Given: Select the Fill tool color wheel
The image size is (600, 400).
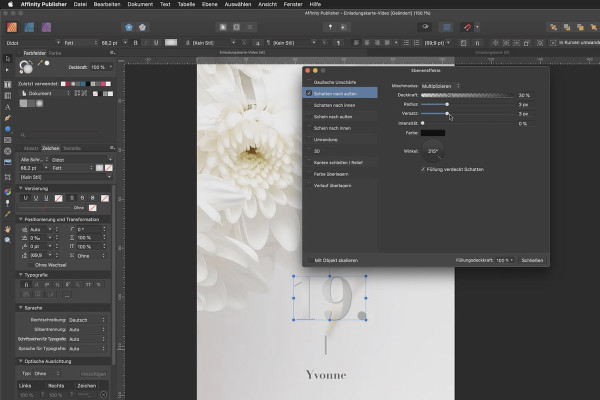Looking at the screenshot, I should pos(8,192).
